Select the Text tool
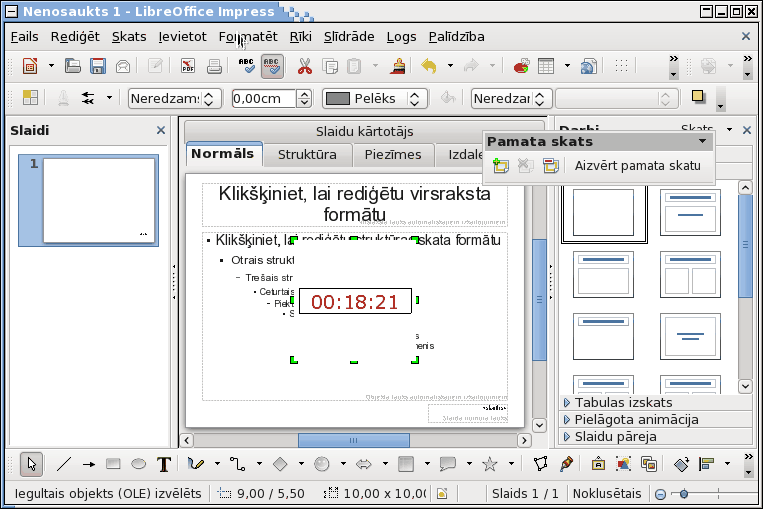763x509 pixels. (x=164, y=464)
